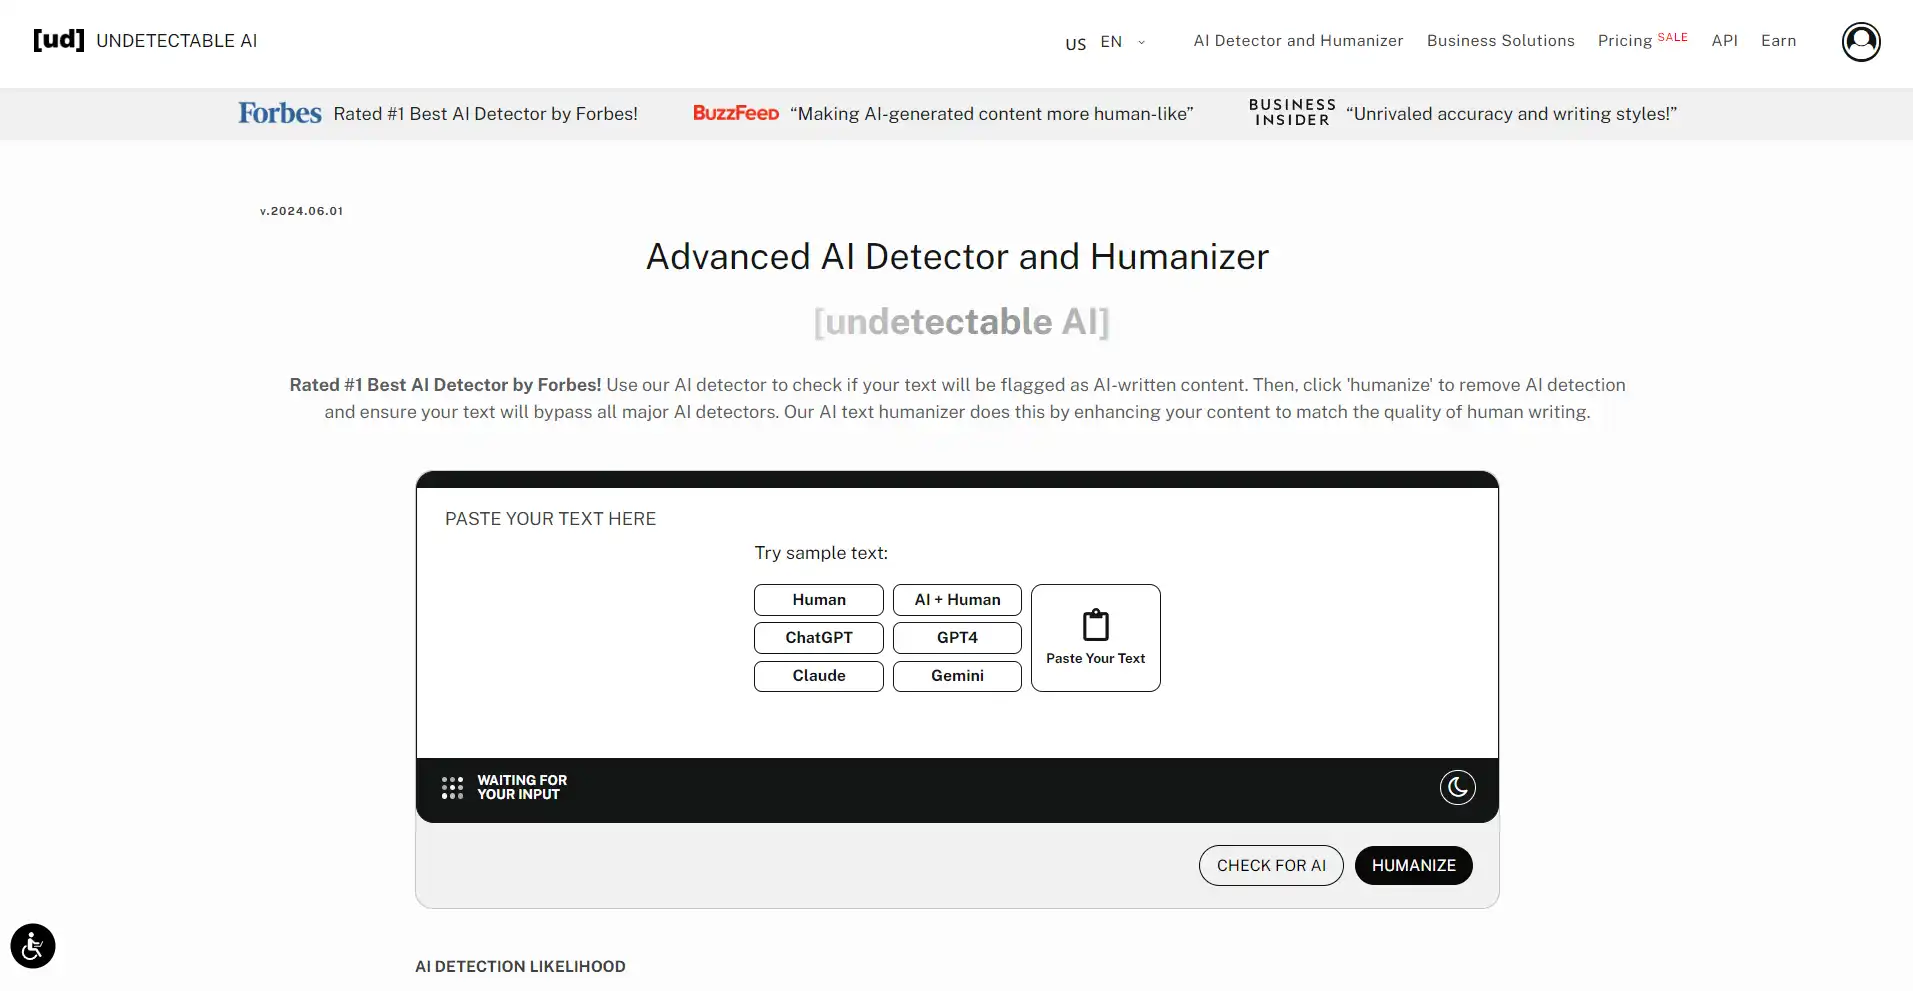
Task: Click the AI DETECTION LIKELIHOOD heading
Action: pyautogui.click(x=520, y=966)
